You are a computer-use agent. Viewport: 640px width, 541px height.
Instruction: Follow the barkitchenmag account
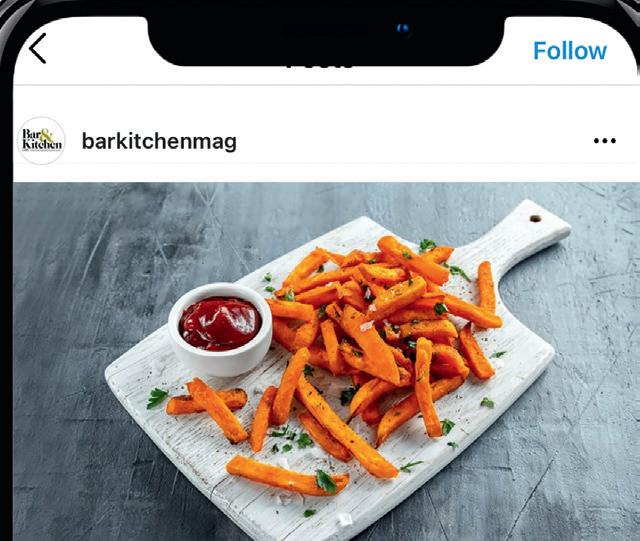pos(570,51)
